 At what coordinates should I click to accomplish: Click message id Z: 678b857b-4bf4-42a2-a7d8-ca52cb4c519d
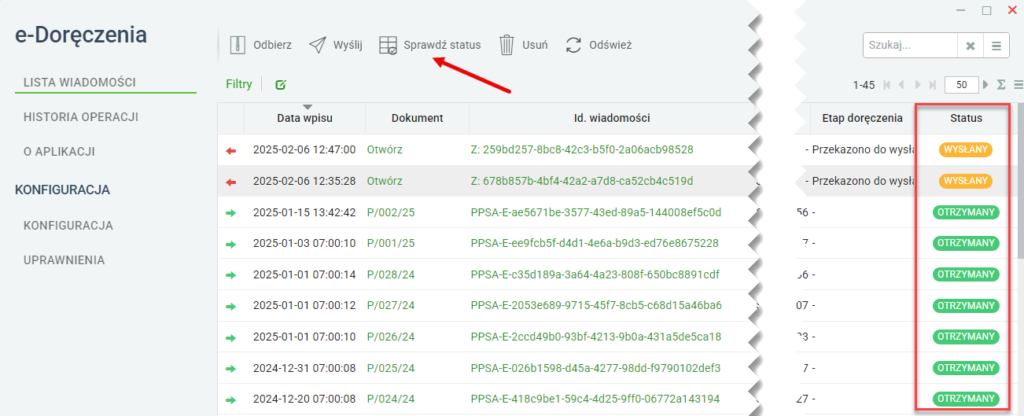click(581, 181)
